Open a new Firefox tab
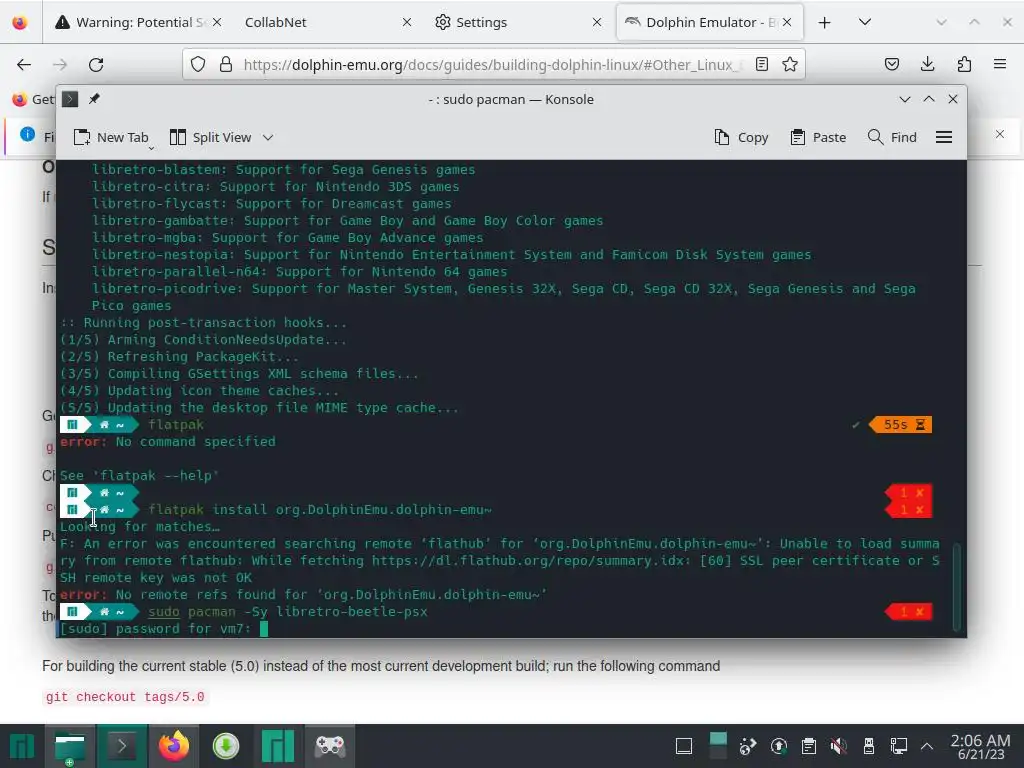The image size is (1024, 768). (x=824, y=22)
